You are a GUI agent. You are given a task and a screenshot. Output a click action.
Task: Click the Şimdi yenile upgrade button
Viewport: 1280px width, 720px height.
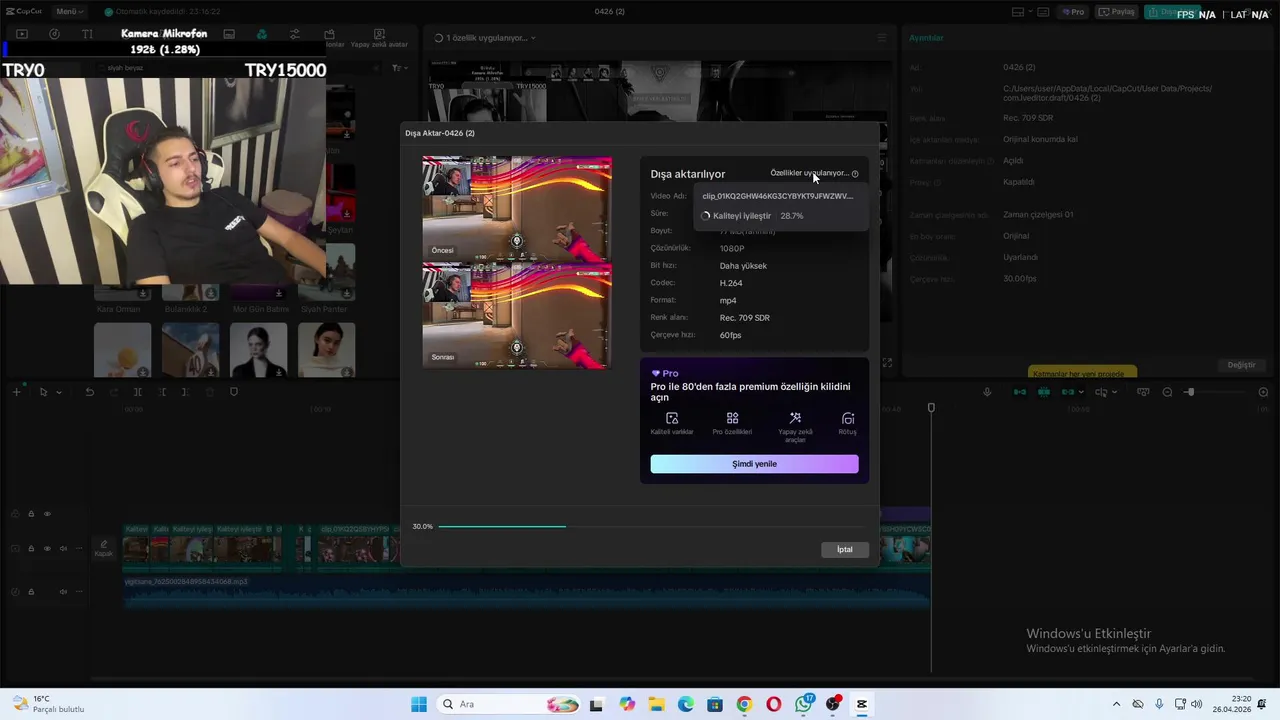coord(754,464)
